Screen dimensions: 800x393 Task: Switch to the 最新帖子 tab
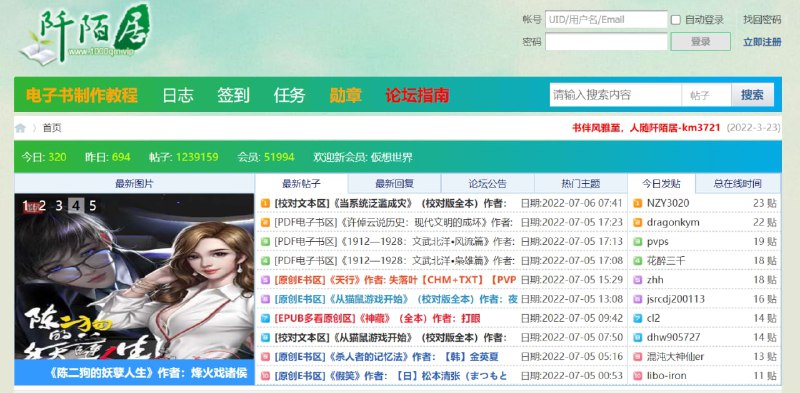pyautogui.click(x=301, y=184)
